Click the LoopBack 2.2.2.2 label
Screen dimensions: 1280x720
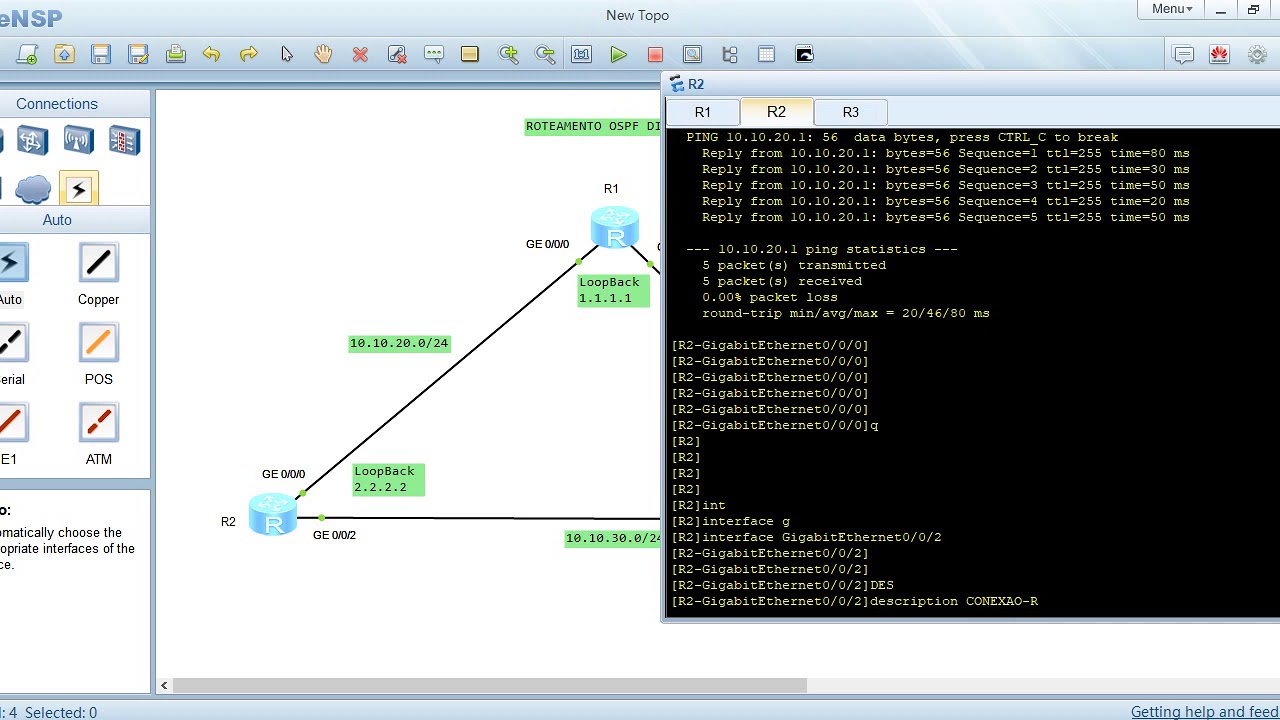(x=388, y=479)
